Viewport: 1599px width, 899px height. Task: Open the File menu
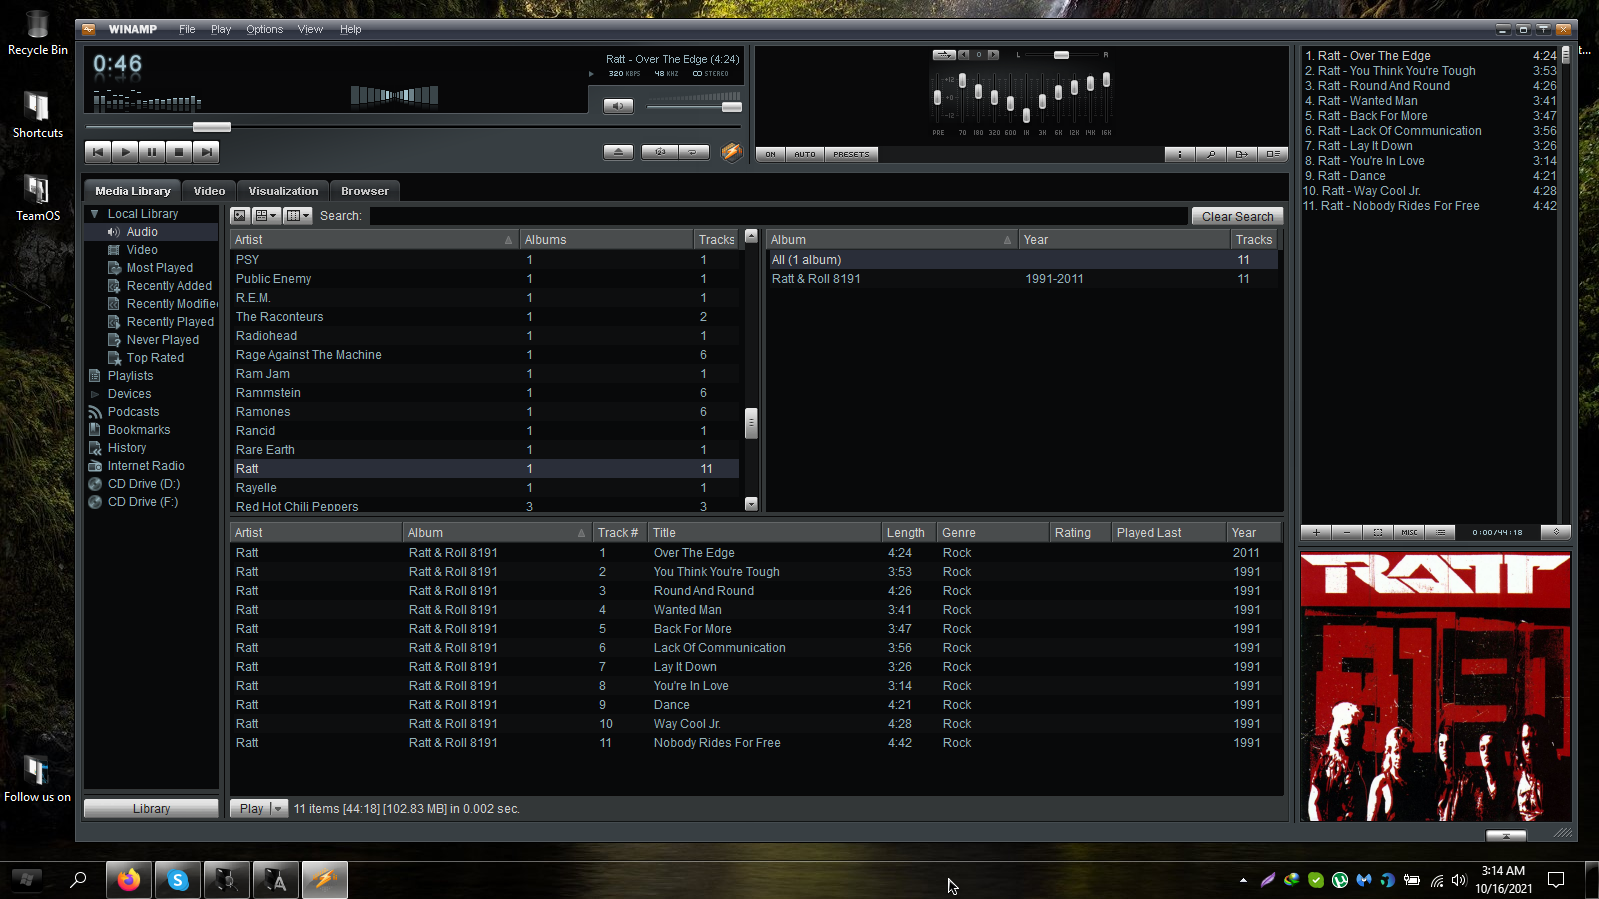coord(187,29)
